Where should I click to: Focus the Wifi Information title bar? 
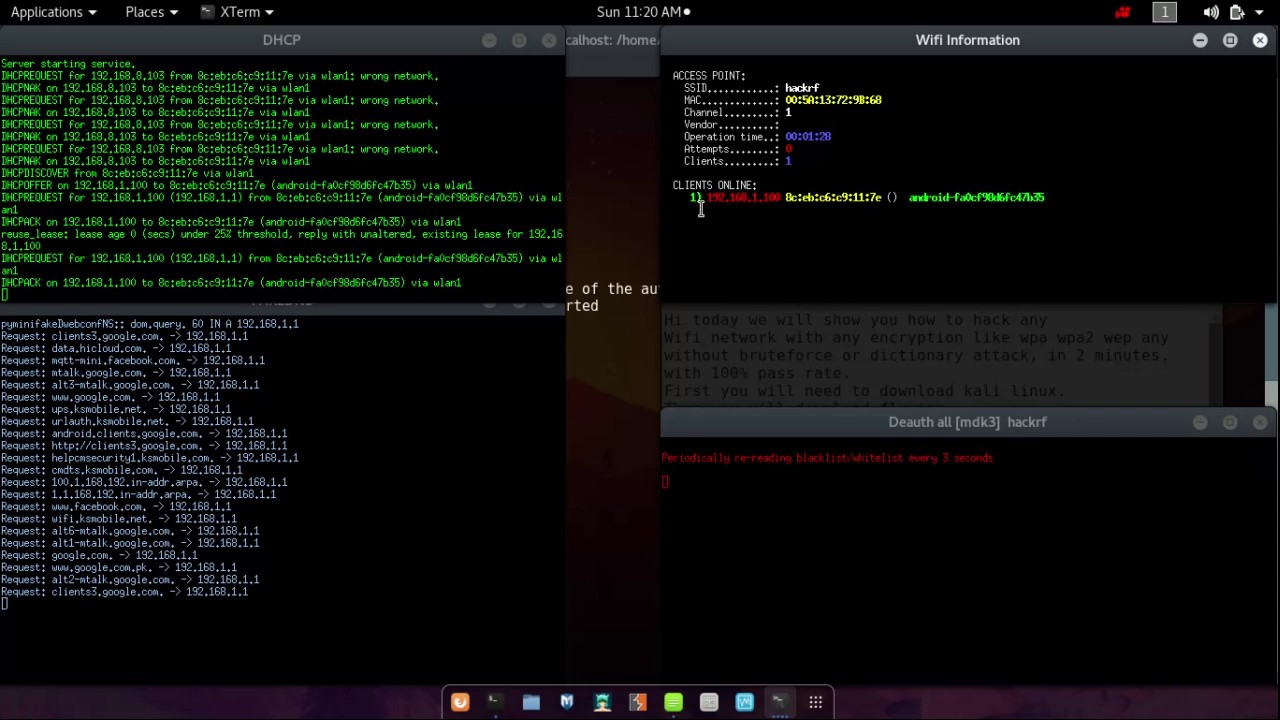(x=967, y=40)
